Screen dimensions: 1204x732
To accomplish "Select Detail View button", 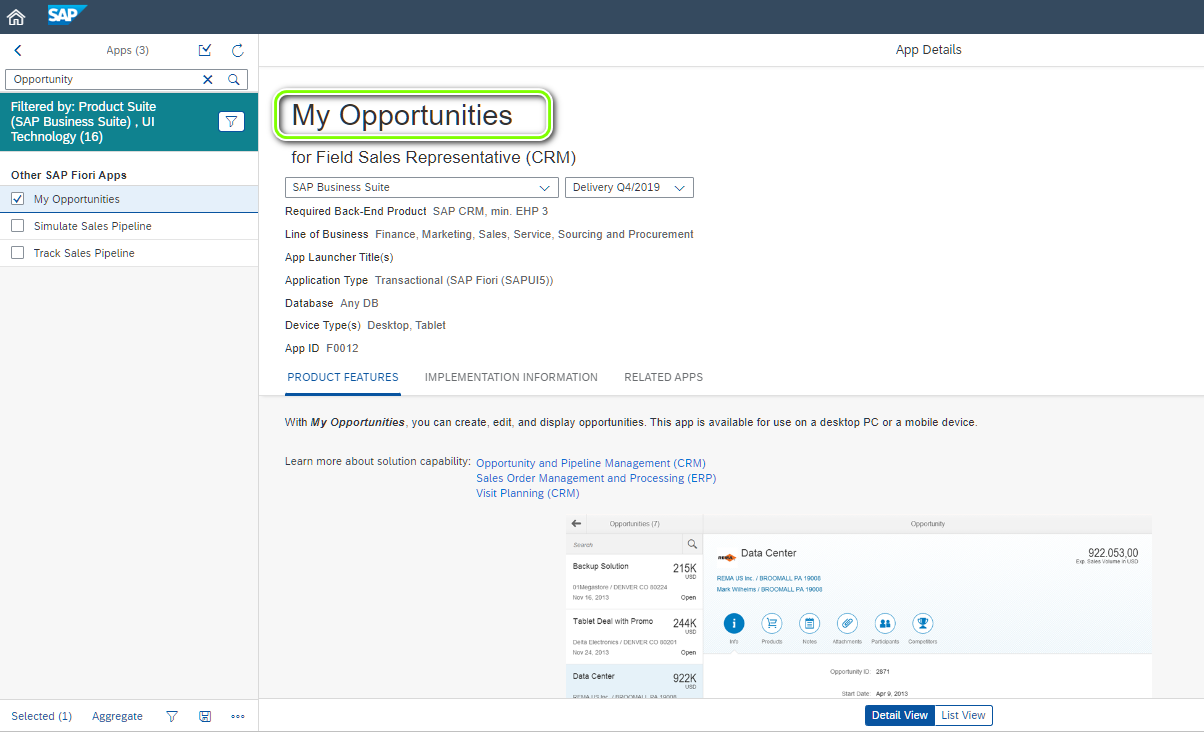I will point(900,715).
